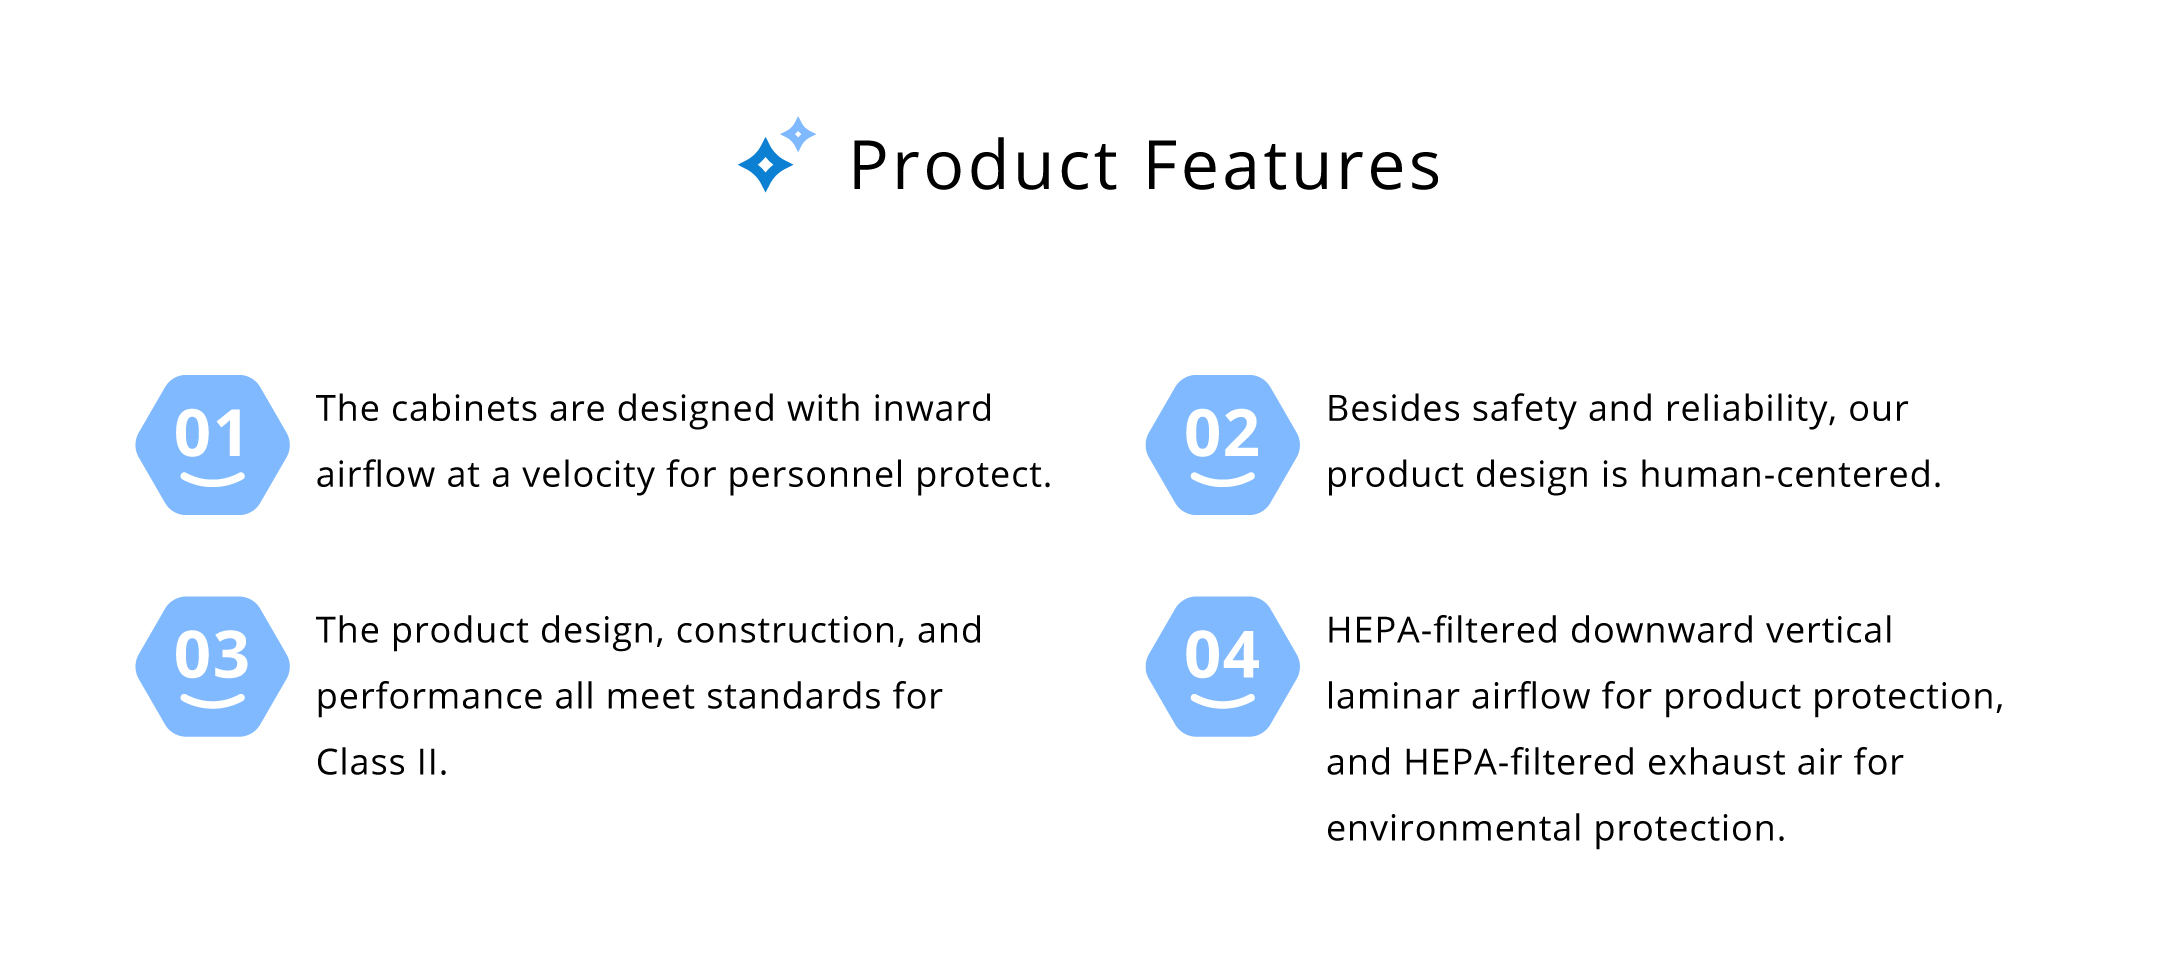2160x960 pixels.
Task: Click the large dark blue sparkle star
Action: point(766,165)
